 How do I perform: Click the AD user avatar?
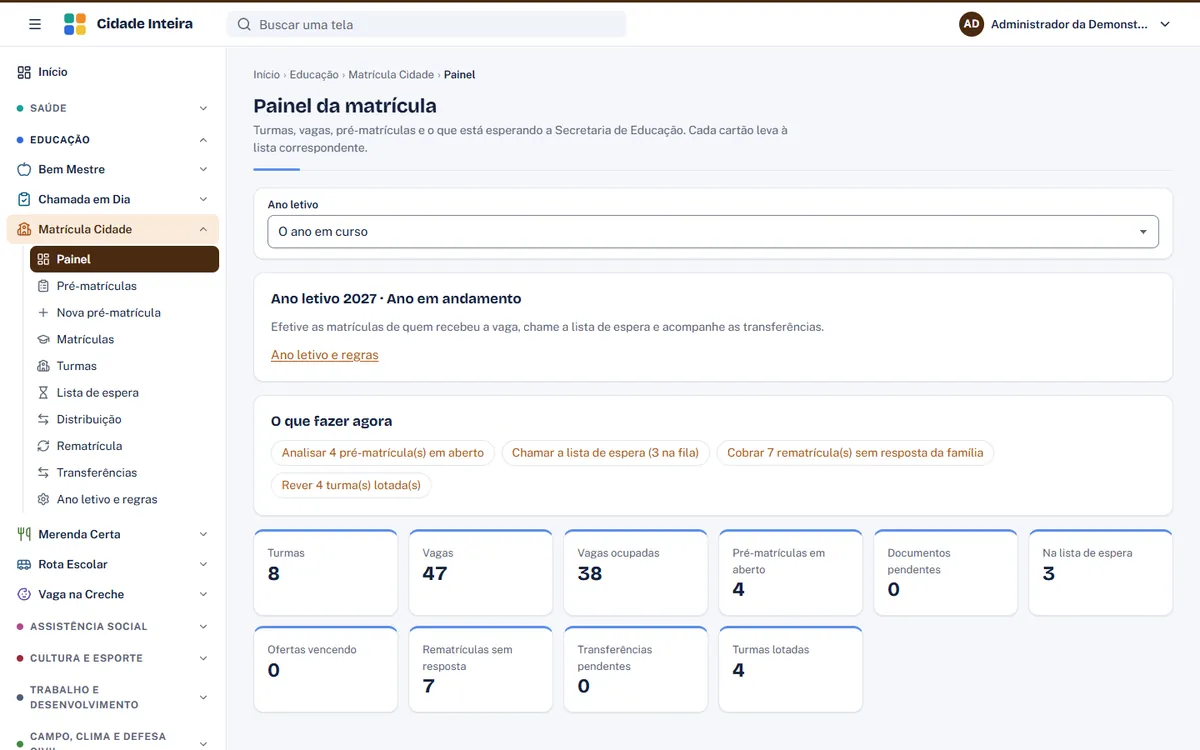(x=971, y=24)
